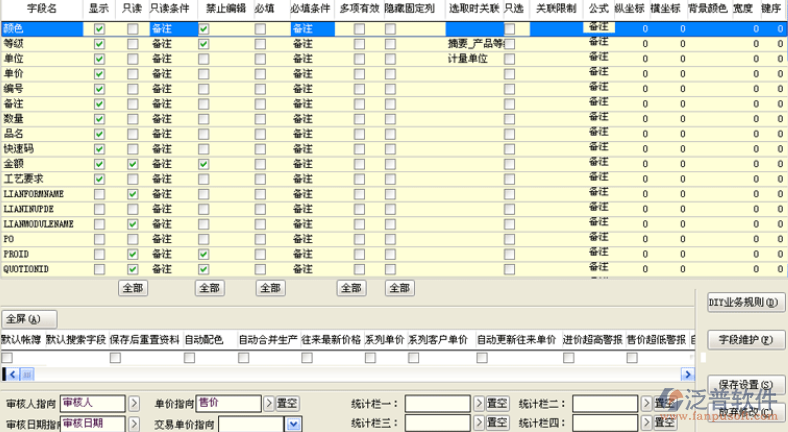
Task: Click the horizontal scrollbar left arrow
Action: coord(13,374)
